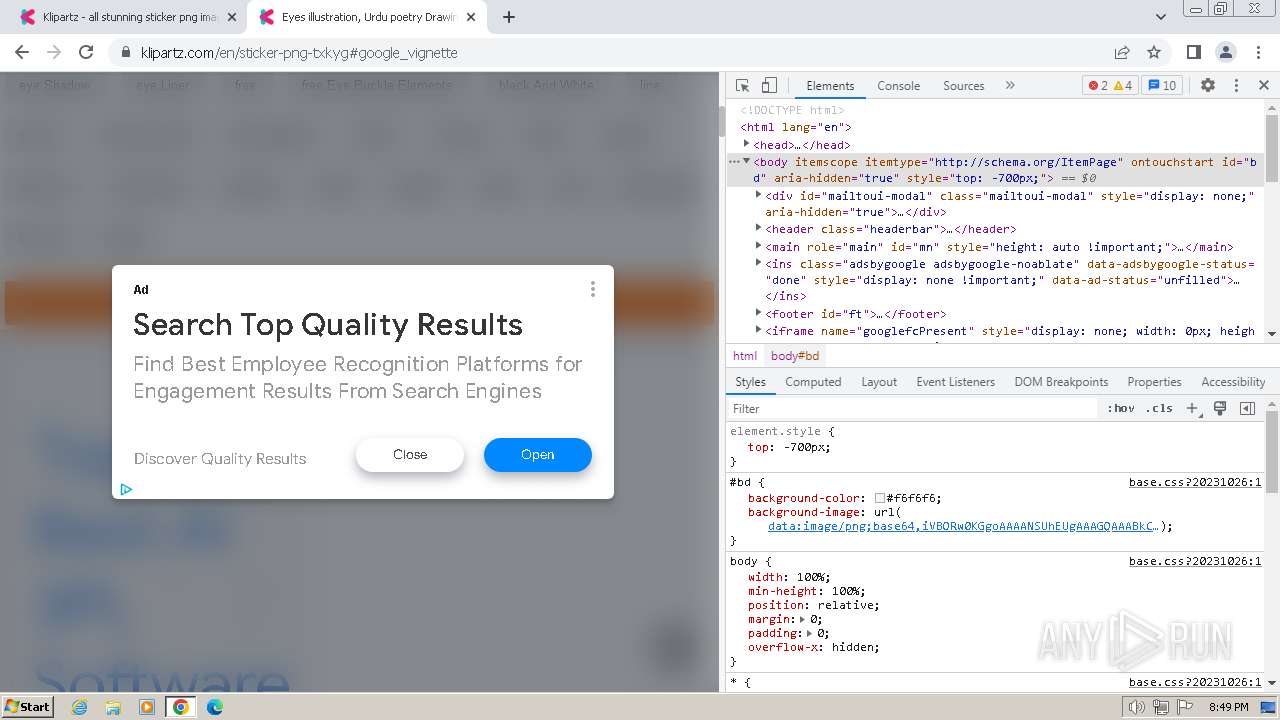The height and width of the screenshot is (720, 1280).
Task: Expand the googlefcPresent iframe node
Action: click(x=758, y=330)
